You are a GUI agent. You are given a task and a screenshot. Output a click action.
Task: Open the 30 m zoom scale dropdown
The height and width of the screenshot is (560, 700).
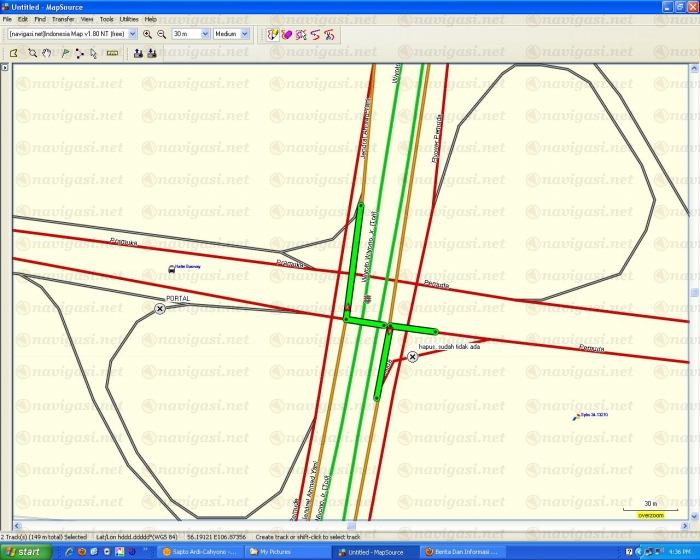point(205,34)
